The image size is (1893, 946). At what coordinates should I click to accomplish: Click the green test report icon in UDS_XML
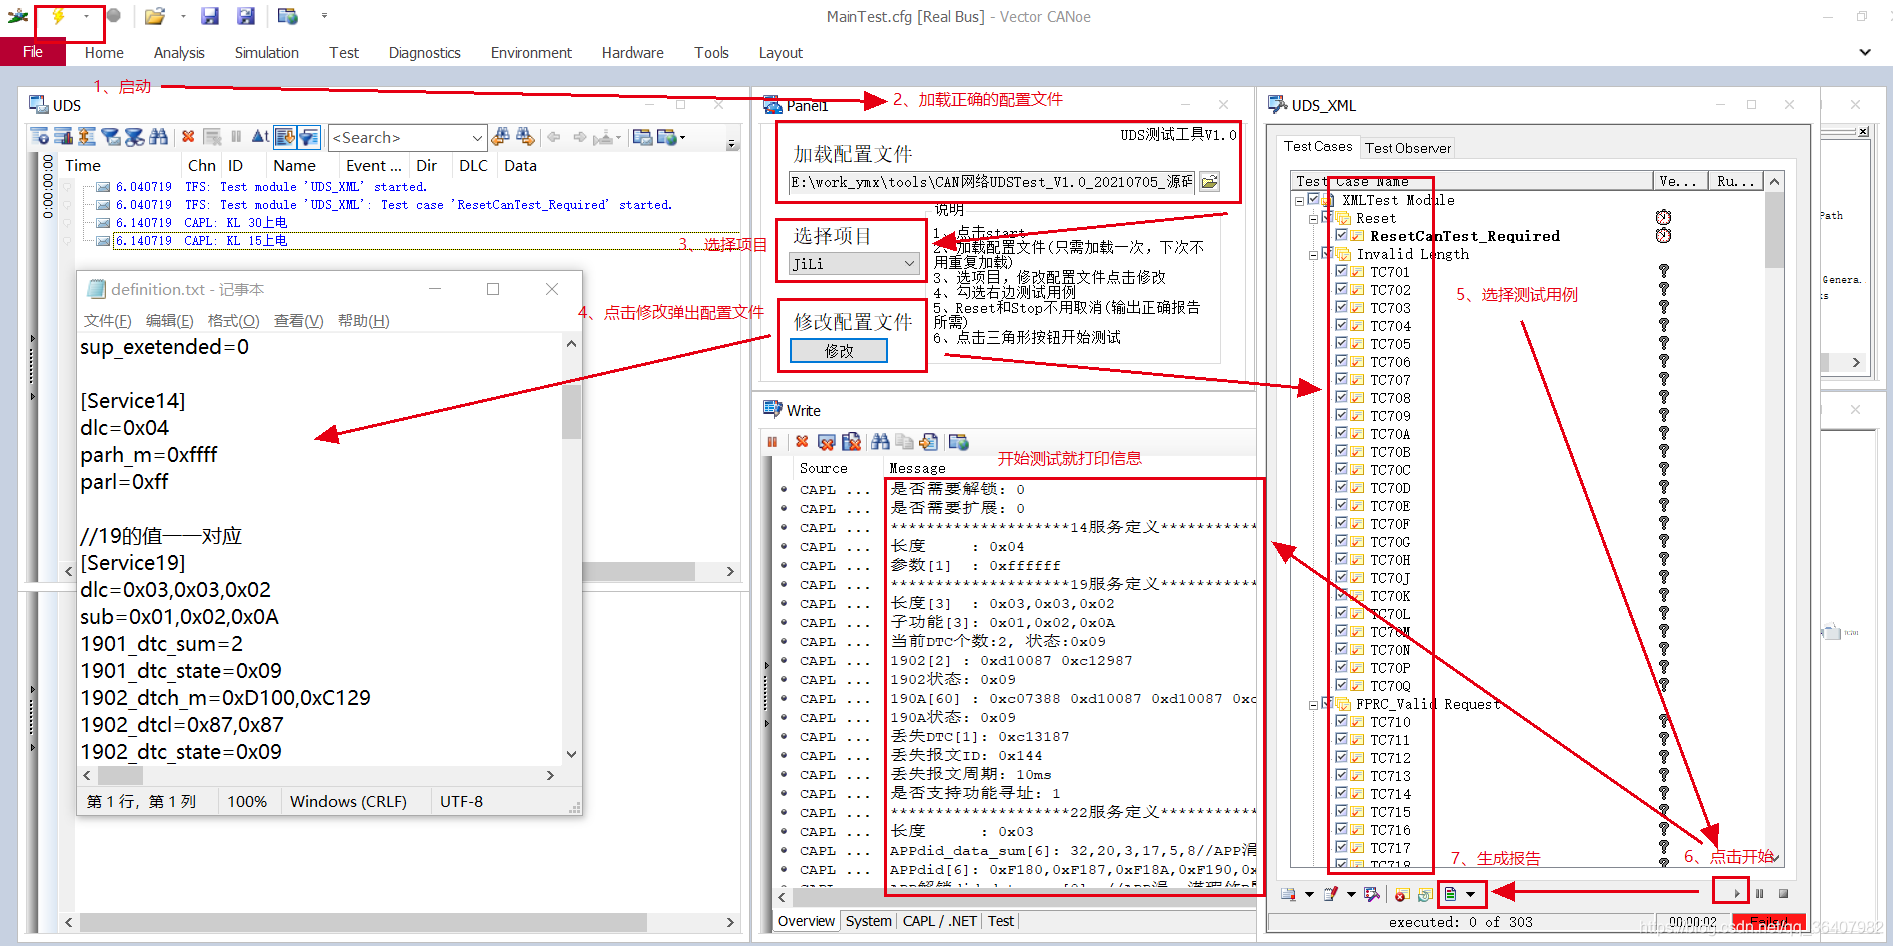click(1450, 893)
